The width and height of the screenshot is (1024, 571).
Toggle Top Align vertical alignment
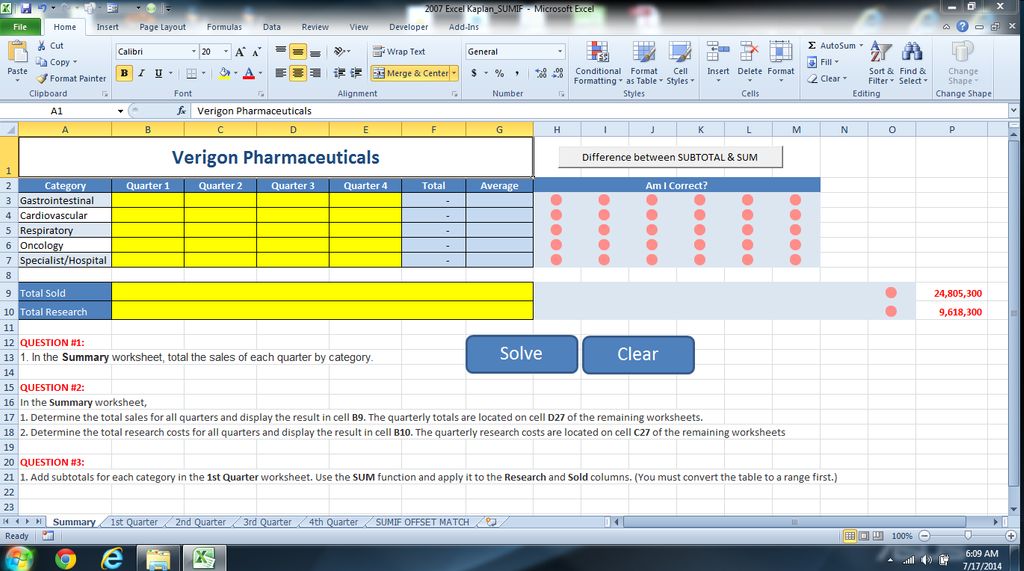tap(281, 52)
